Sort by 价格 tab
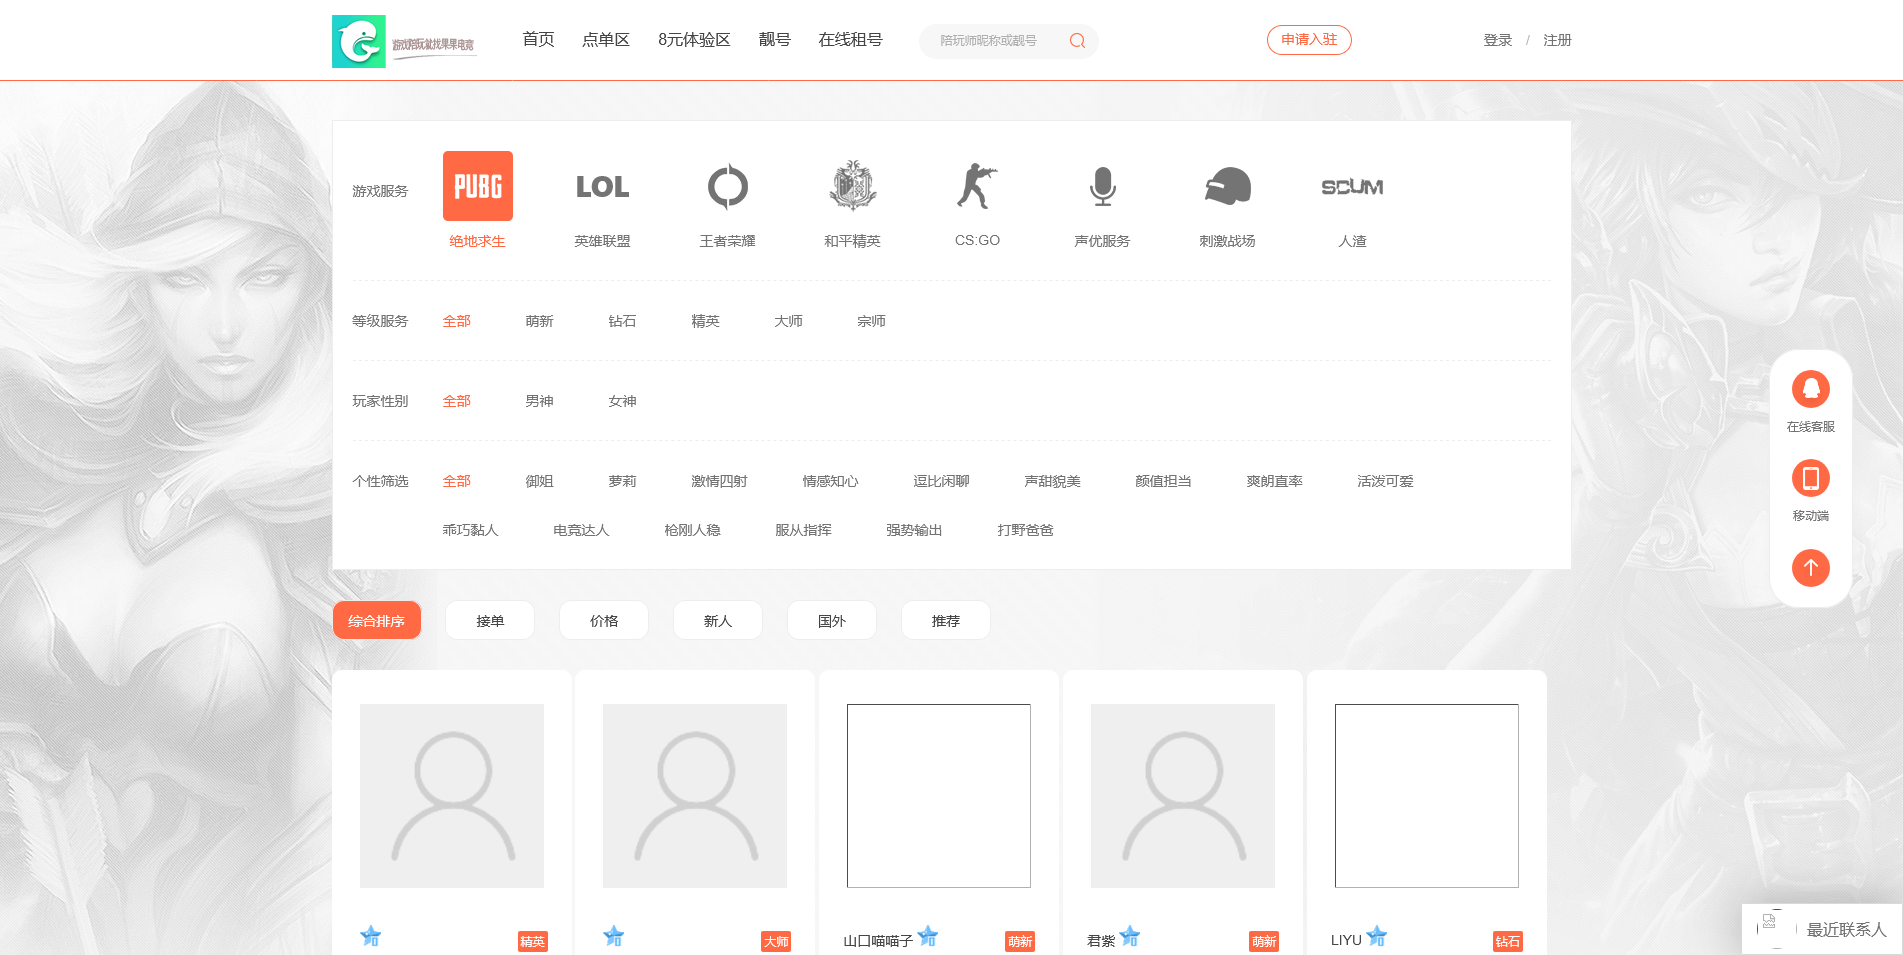 tap(604, 620)
